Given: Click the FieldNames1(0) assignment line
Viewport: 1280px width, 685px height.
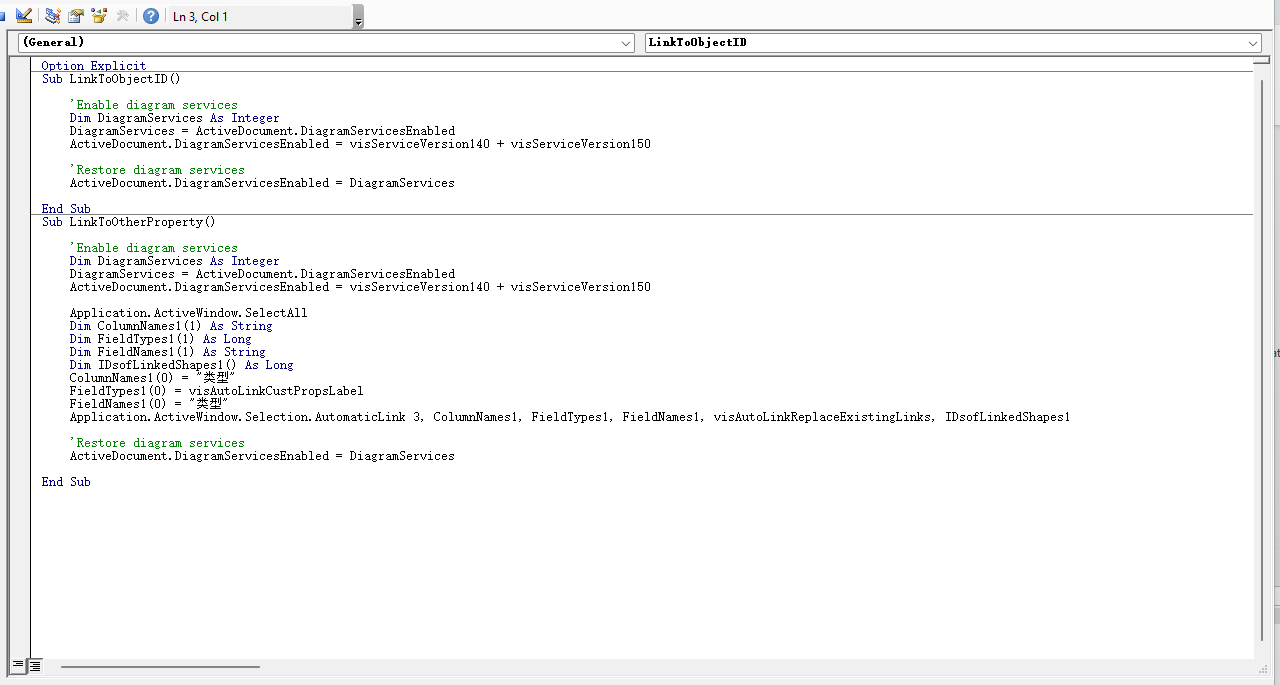Looking at the screenshot, I should point(150,404).
